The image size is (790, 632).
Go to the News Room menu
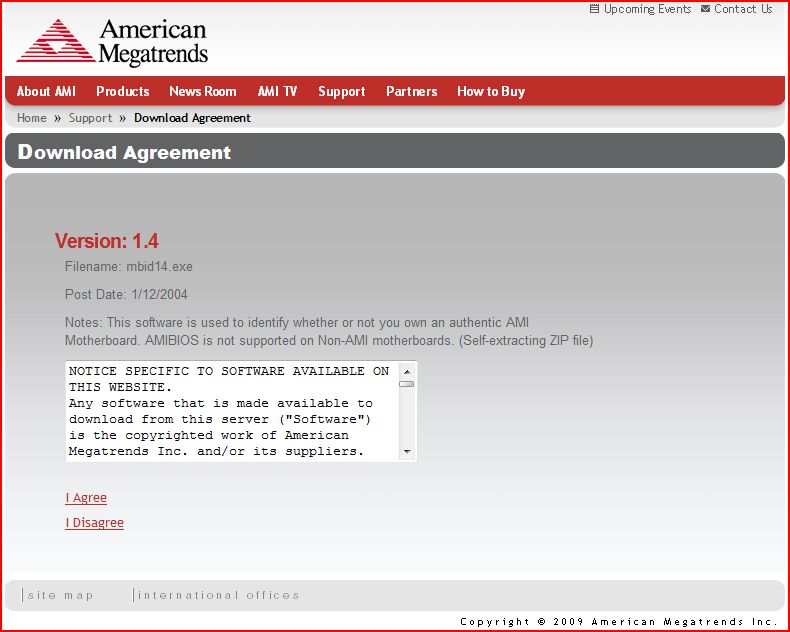click(203, 91)
